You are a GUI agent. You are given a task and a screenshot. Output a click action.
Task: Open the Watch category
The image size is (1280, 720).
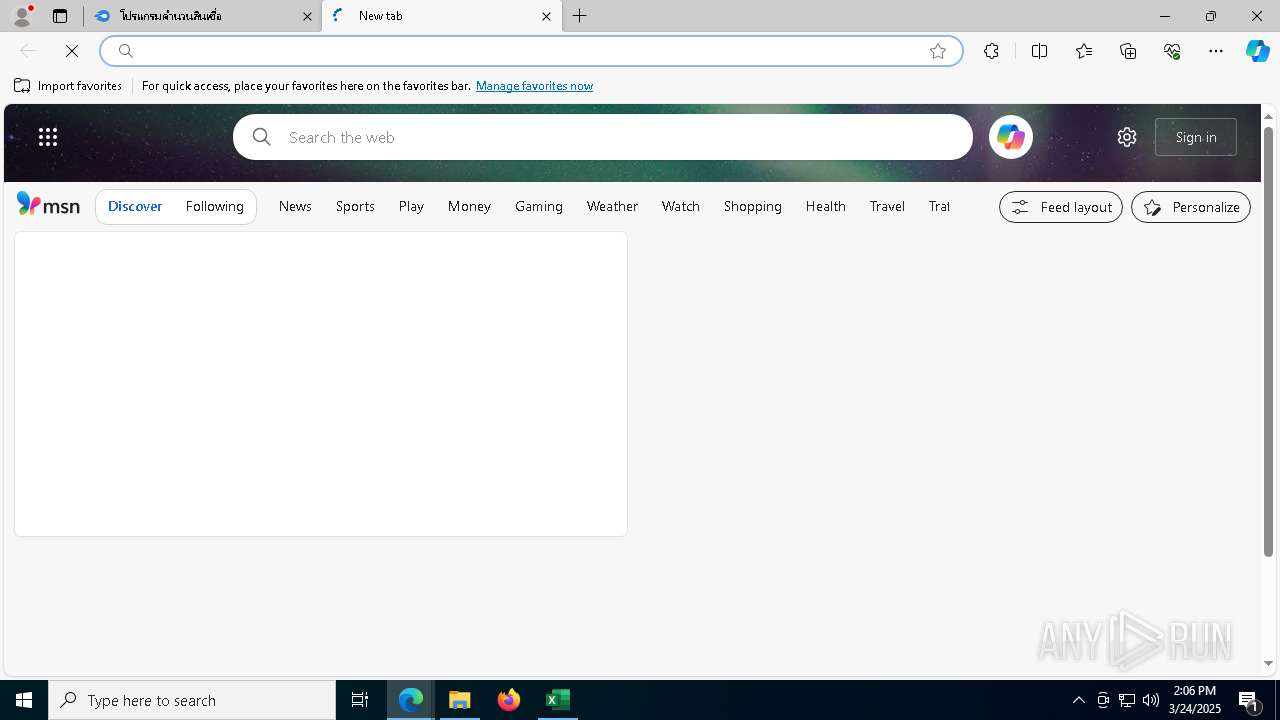(x=681, y=206)
